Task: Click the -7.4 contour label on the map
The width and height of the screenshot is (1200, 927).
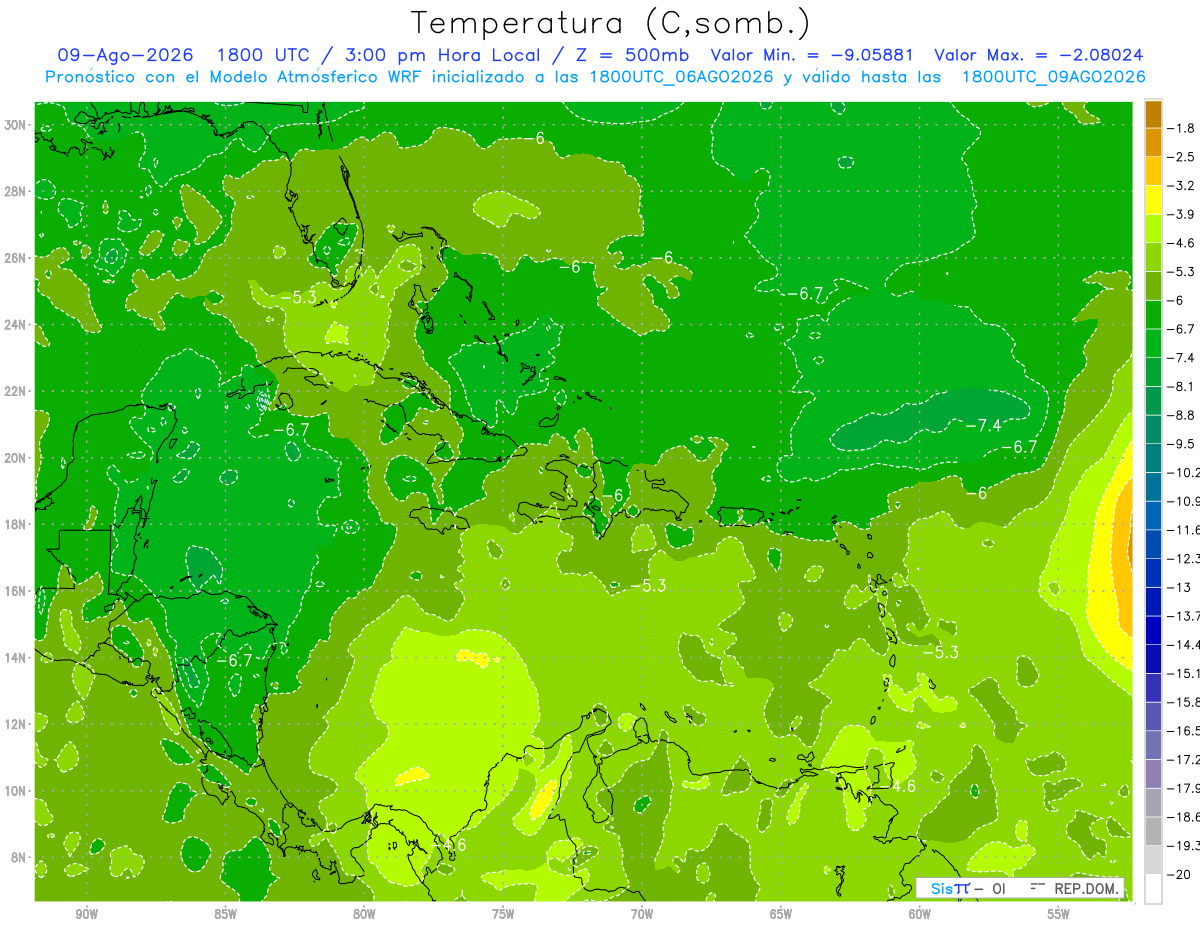Action: tap(983, 425)
